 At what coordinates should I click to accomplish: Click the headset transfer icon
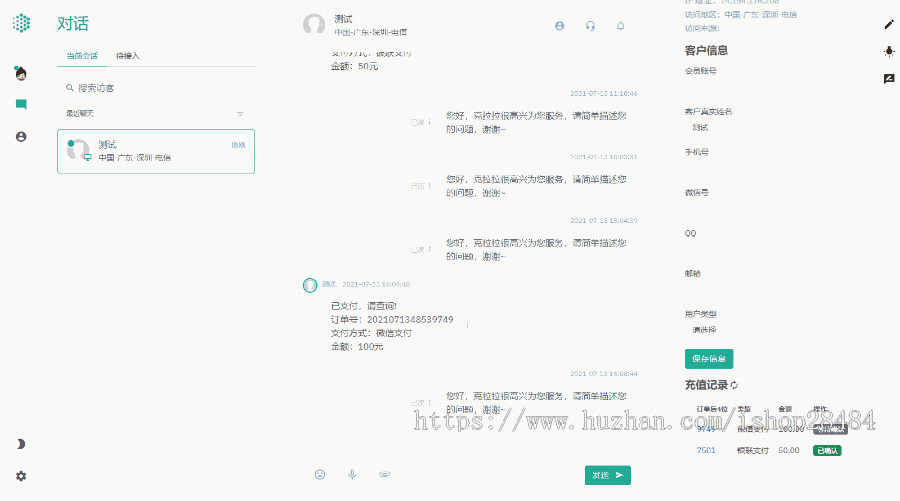tap(591, 26)
